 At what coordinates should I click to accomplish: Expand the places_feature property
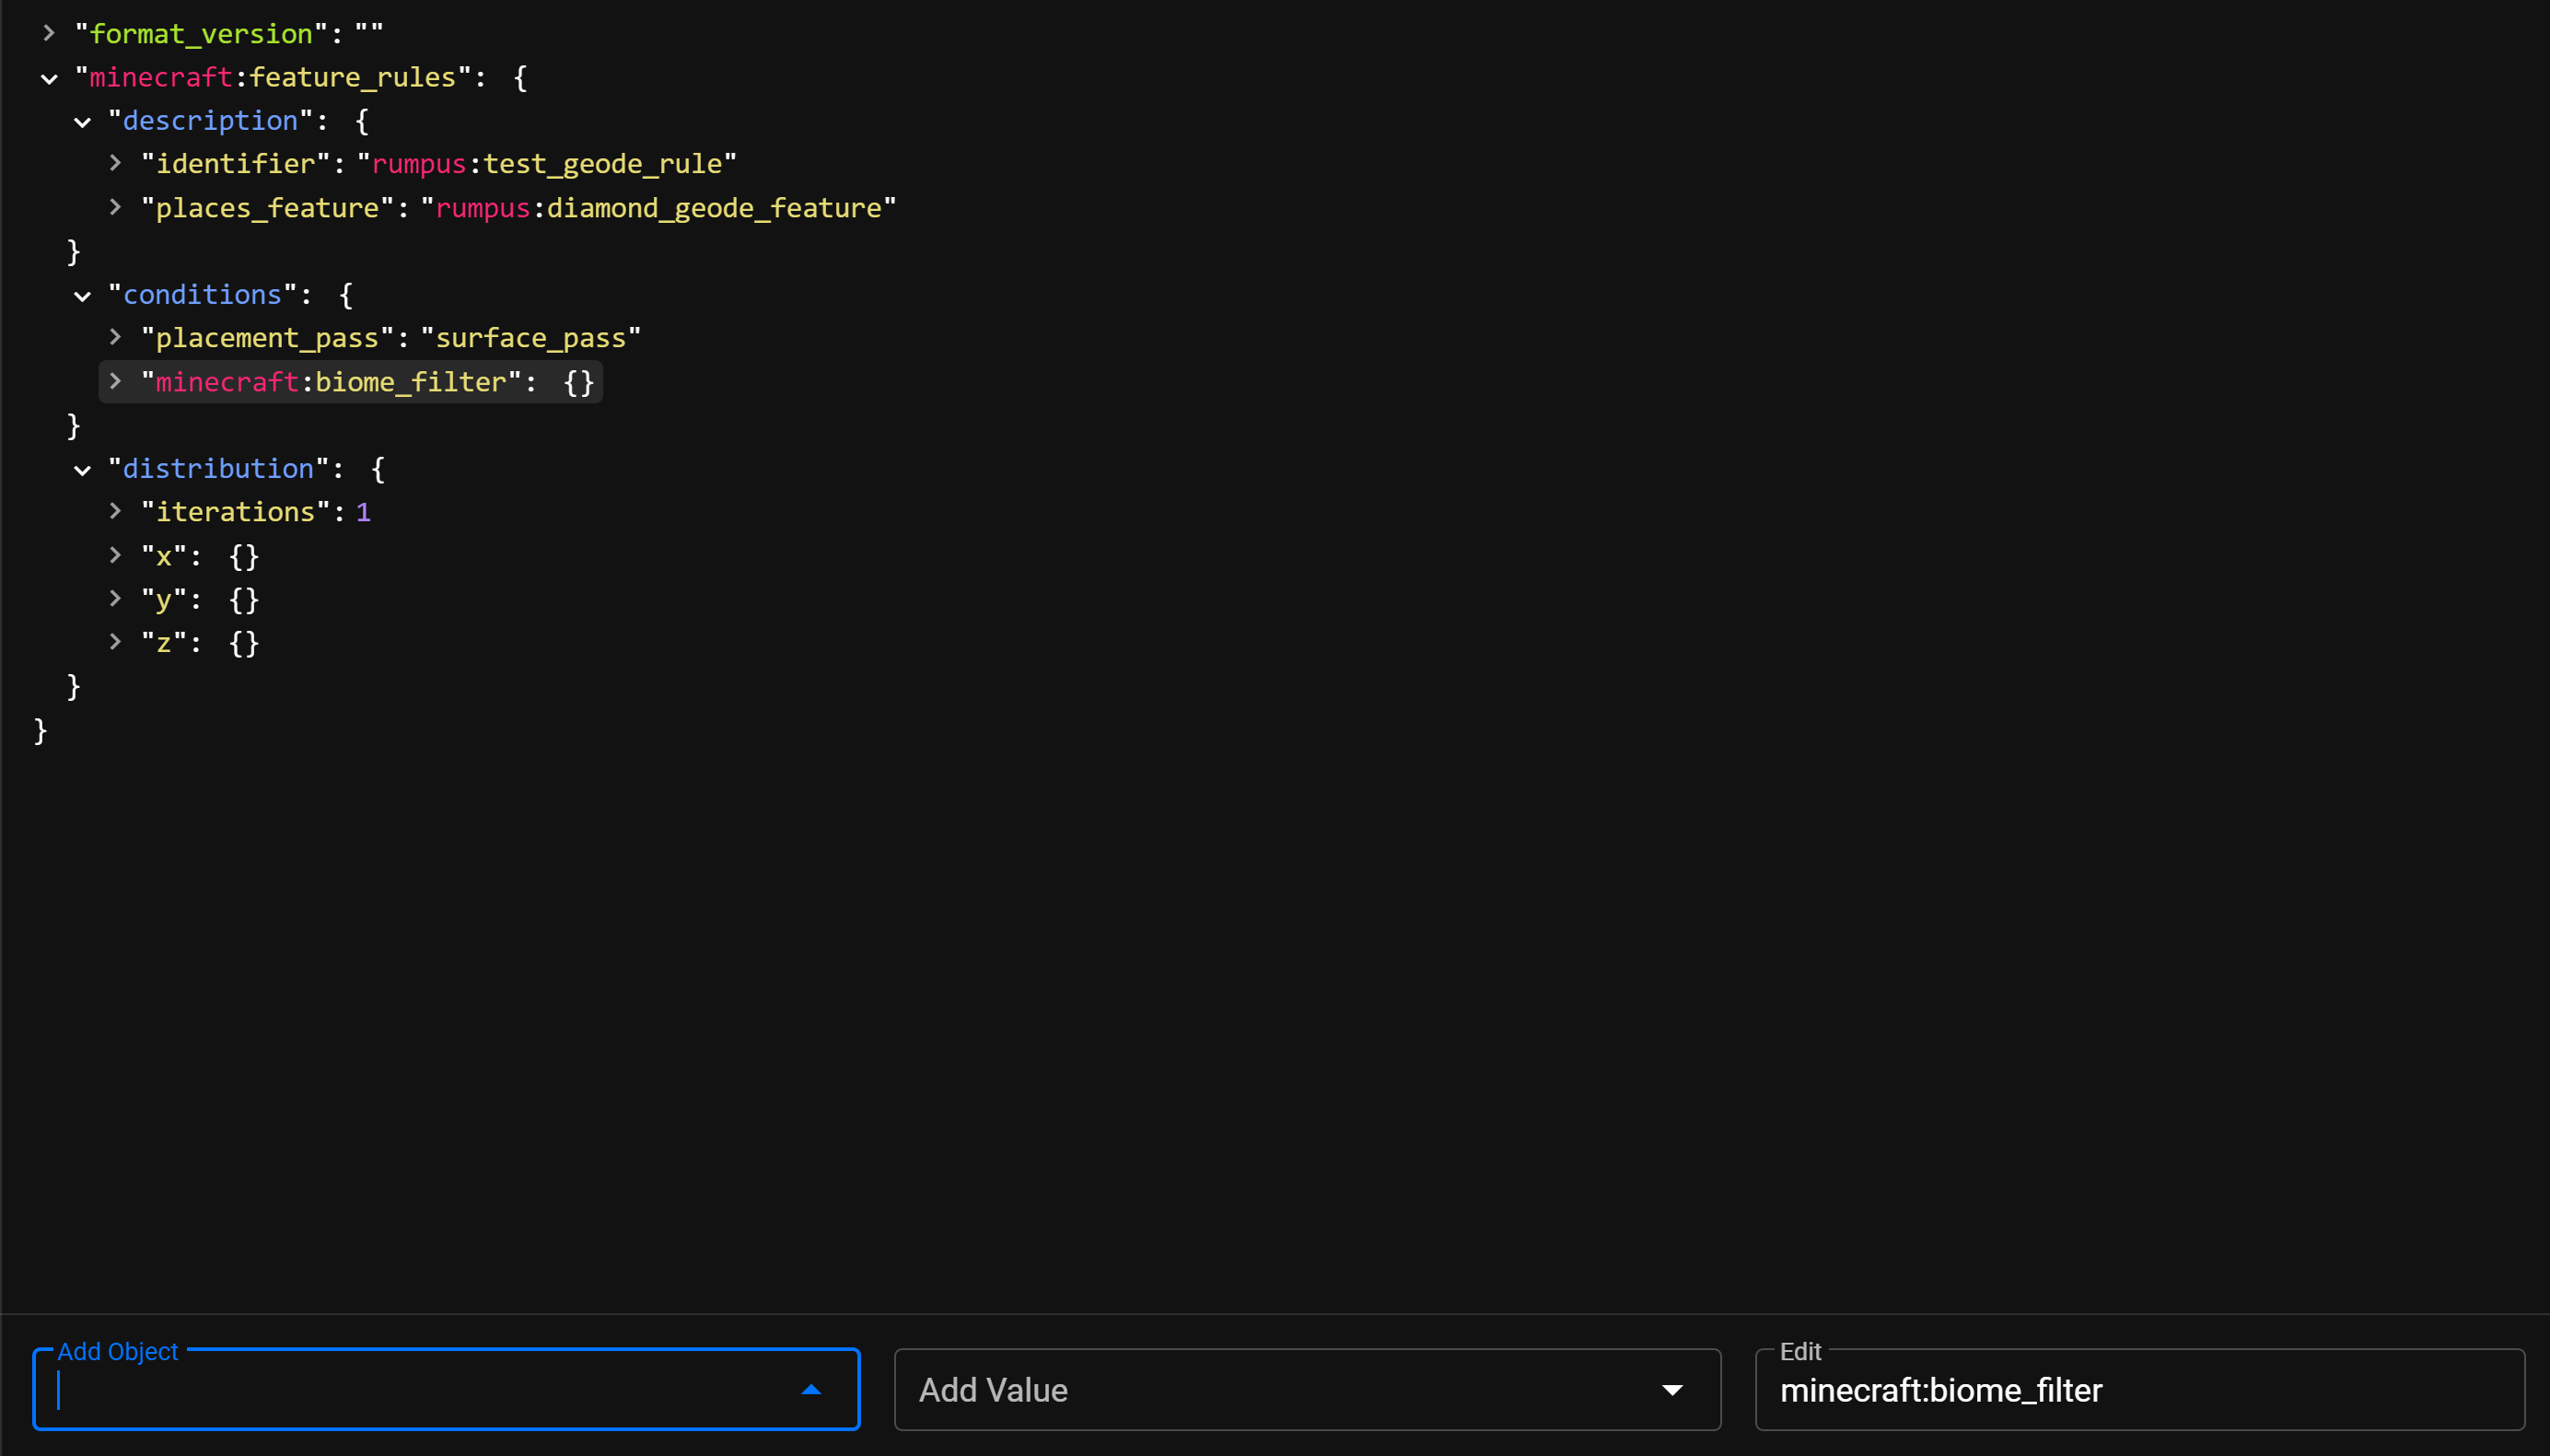pyautogui.click(x=117, y=207)
